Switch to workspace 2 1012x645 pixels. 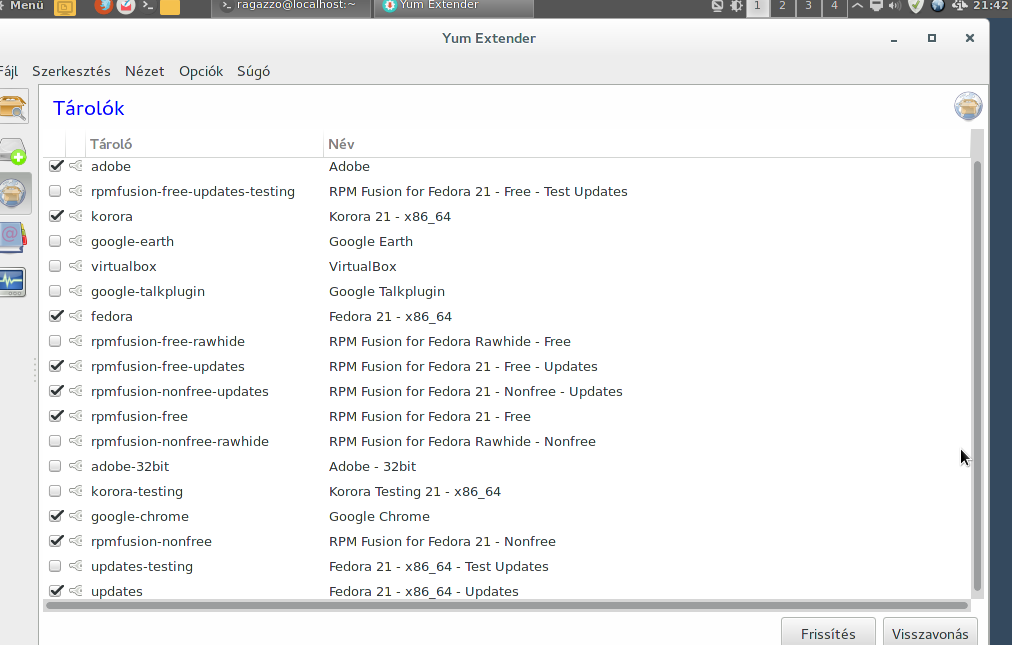click(782, 6)
